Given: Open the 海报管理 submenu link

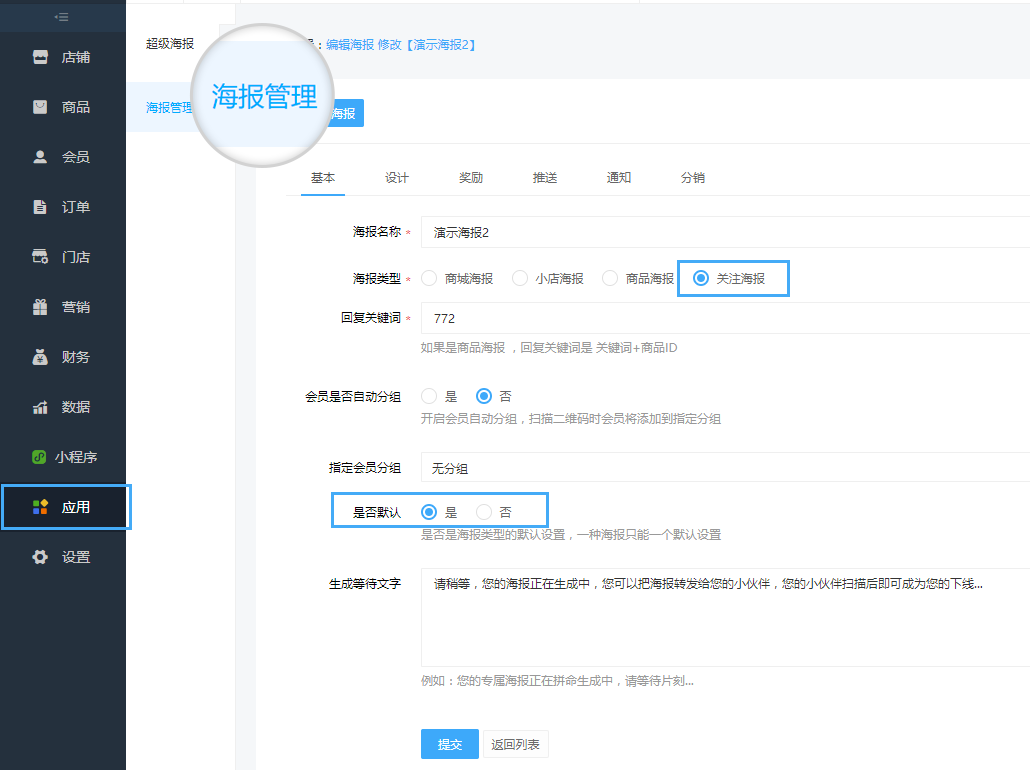Looking at the screenshot, I should pyautogui.click(x=169, y=107).
